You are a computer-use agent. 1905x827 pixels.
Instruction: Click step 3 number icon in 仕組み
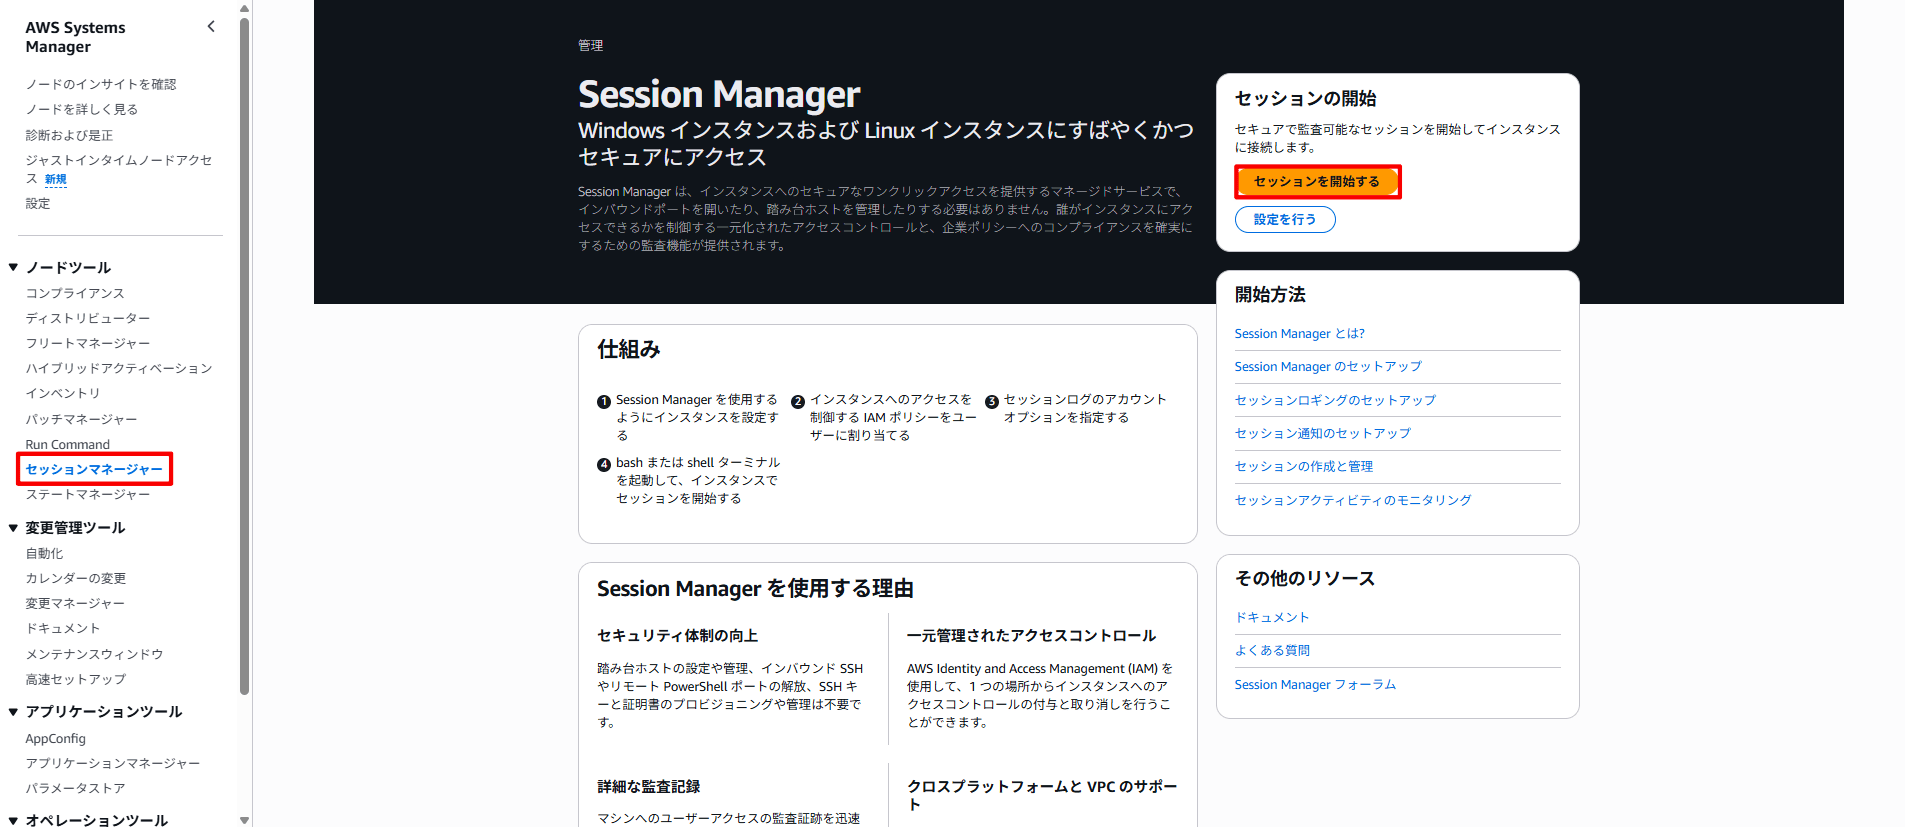pyautogui.click(x=992, y=402)
